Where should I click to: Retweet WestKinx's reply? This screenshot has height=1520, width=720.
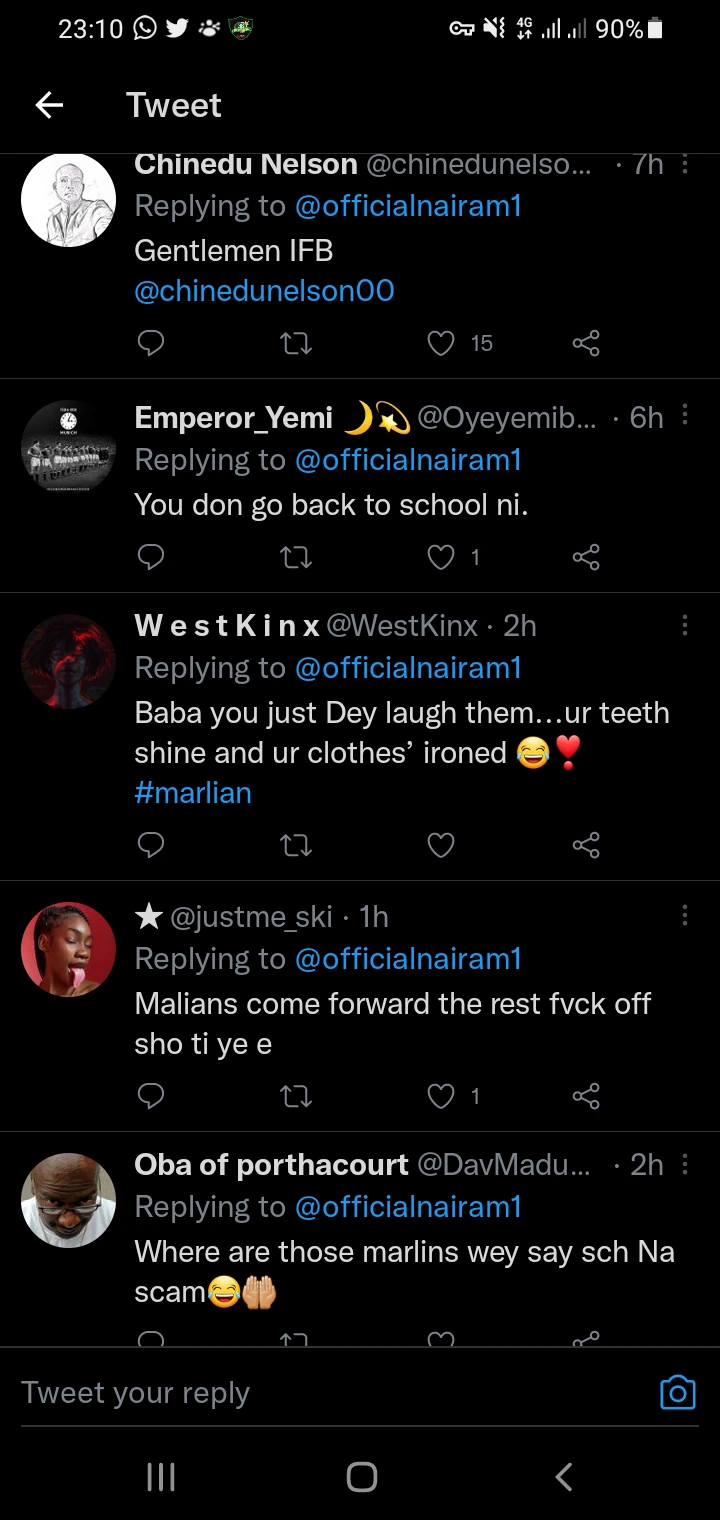296,846
